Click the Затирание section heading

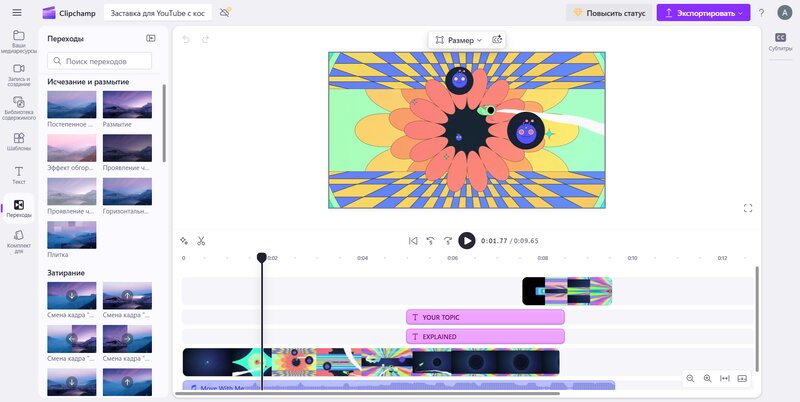pyautogui.click(x=66, y=273)
